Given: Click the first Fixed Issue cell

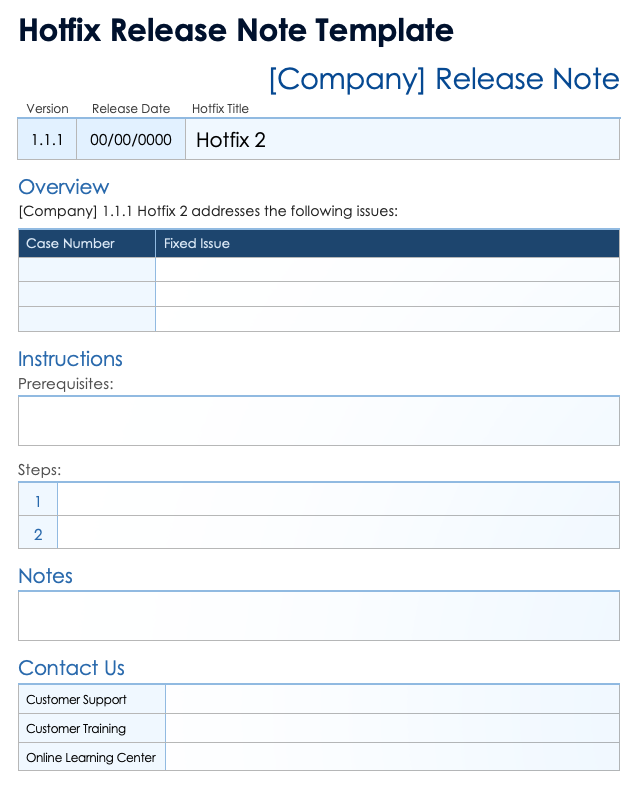Looking at the screenshot, I should pos(387,270).
